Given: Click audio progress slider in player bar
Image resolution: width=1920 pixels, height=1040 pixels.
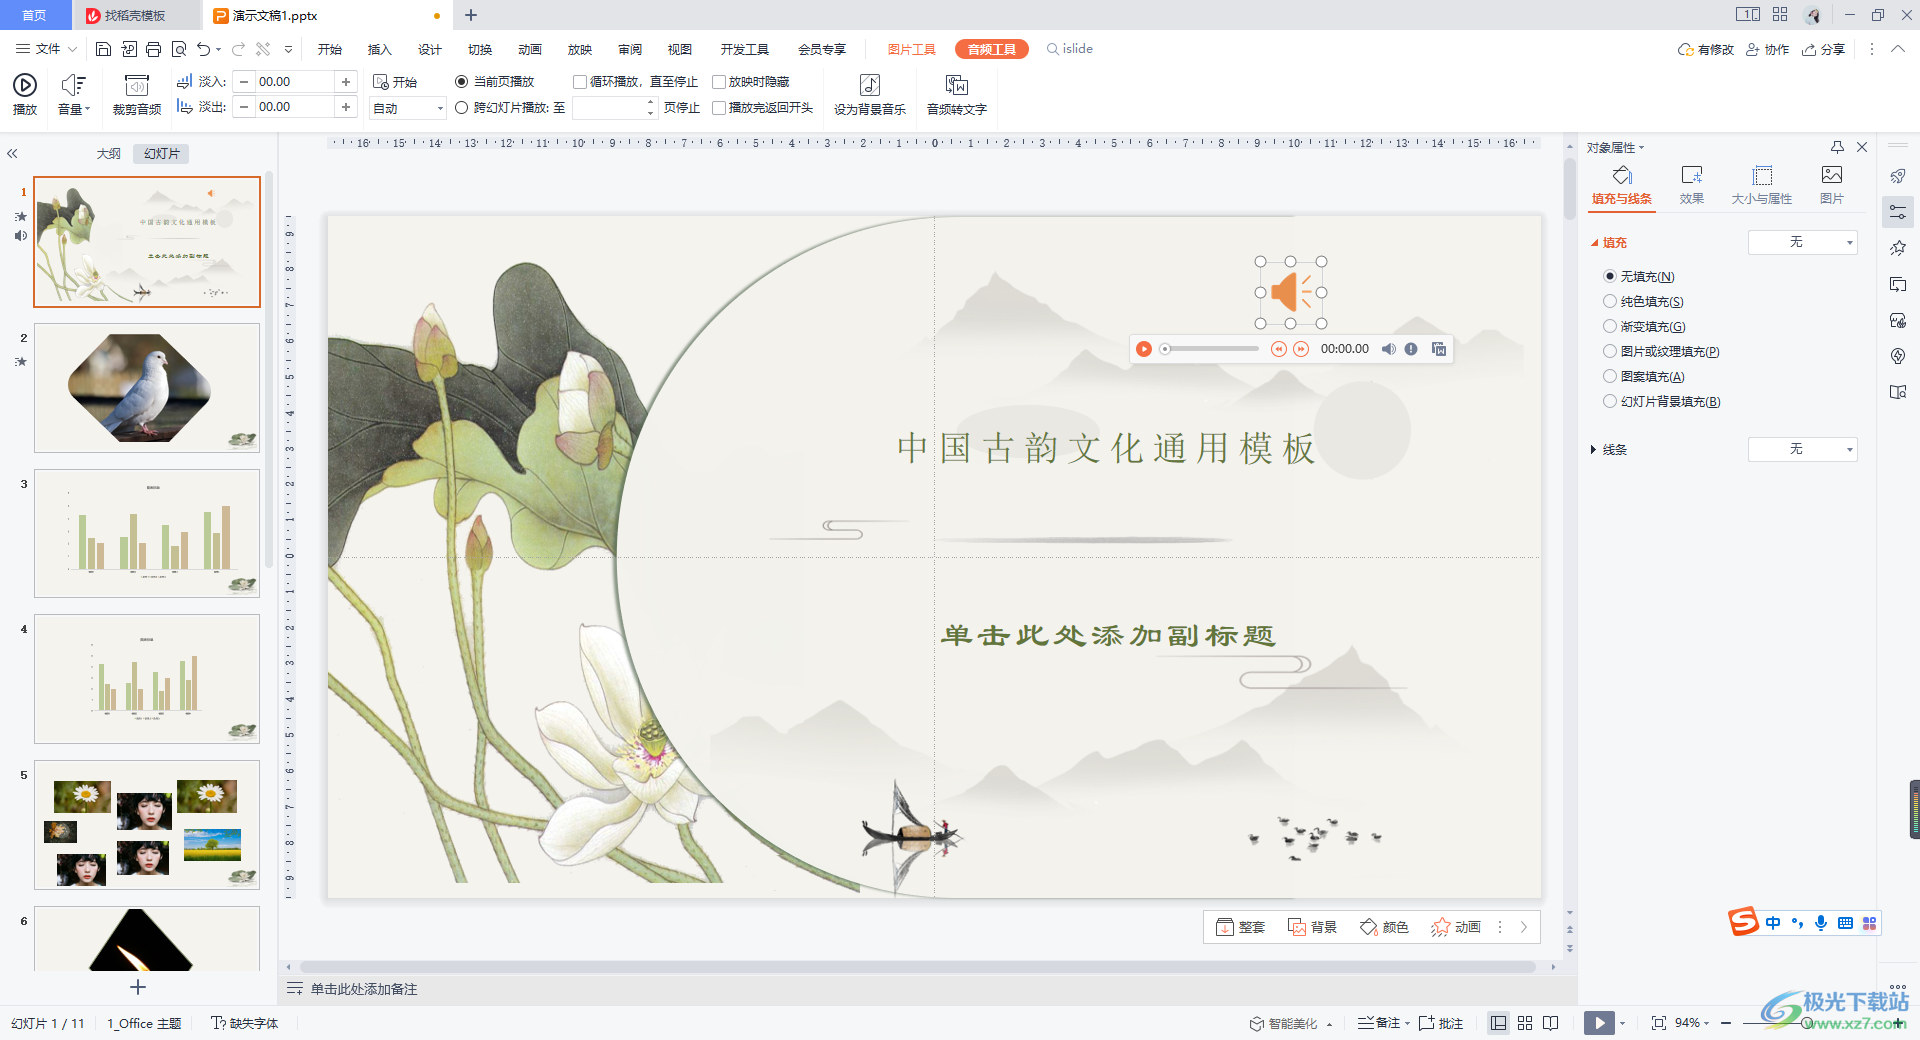Looking at the screenshot, I should click(1210, 349).
